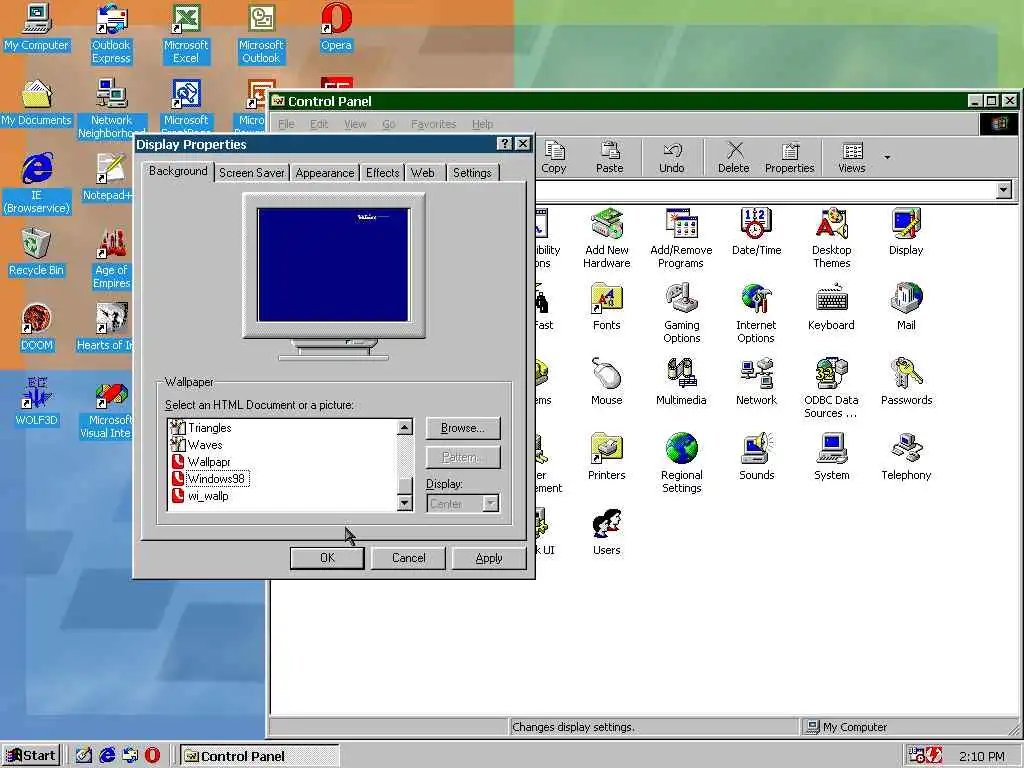Open the Multimedia applet
Image resolution: width=1024 pixels, height=768 pixels.
[x=681, y=381]
